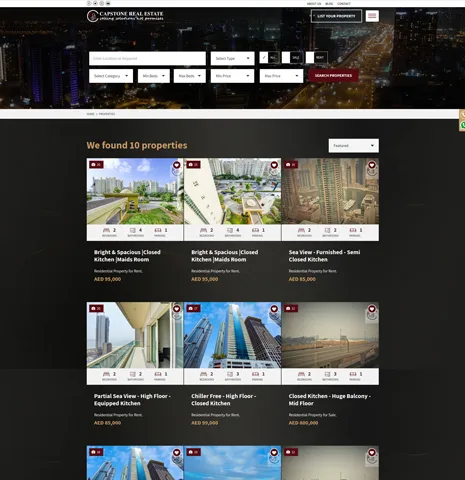Expand the Max Beds dropdown
This screenshot has width=465, height=480.
tap(190, 76)
